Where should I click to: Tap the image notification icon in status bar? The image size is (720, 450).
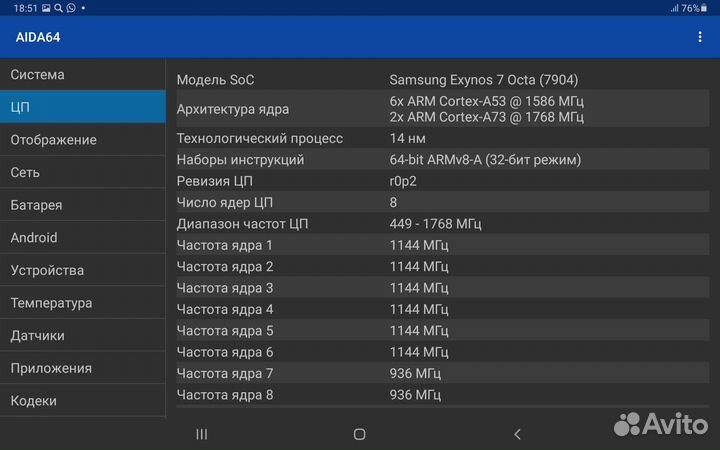(46, 8)
